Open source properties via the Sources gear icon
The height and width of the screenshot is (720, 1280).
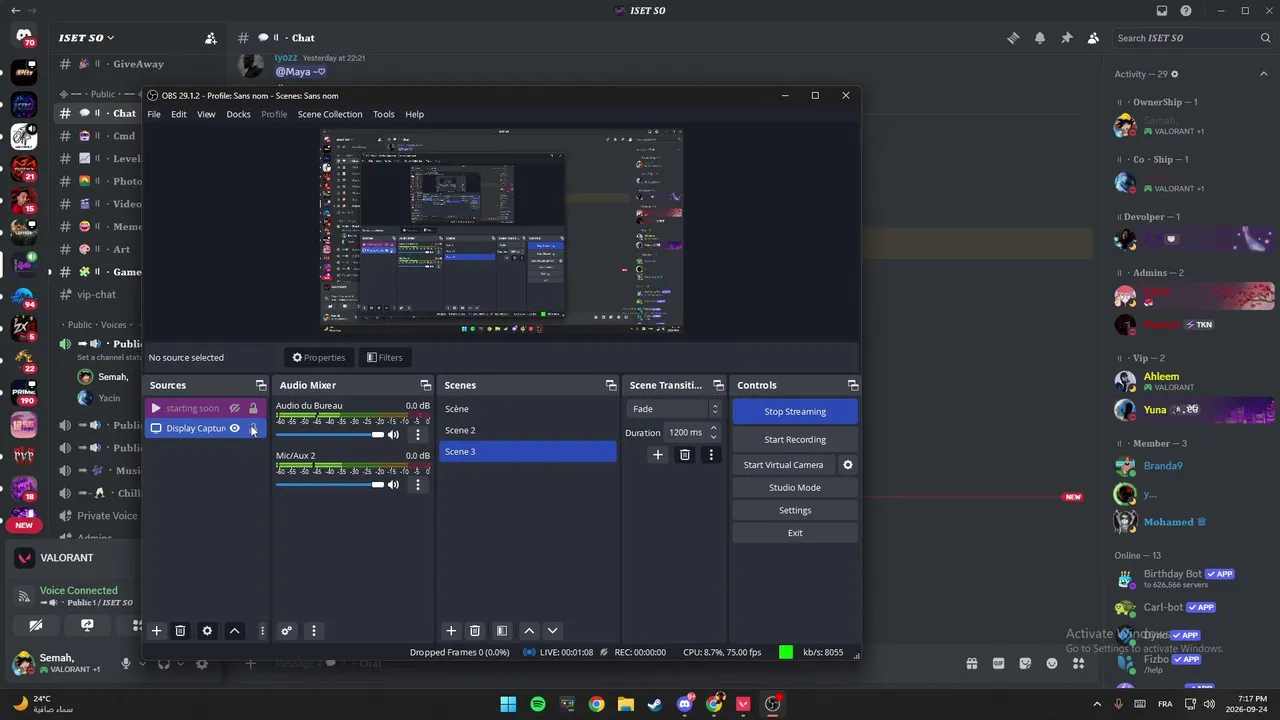(x=207, y=631)
